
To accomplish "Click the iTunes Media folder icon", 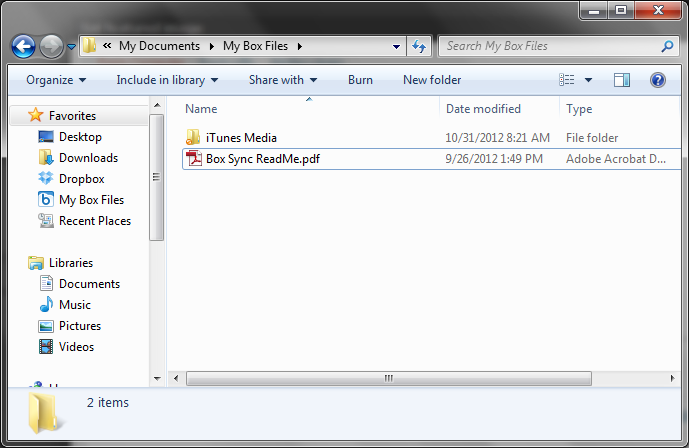I will tap(193, 137).
